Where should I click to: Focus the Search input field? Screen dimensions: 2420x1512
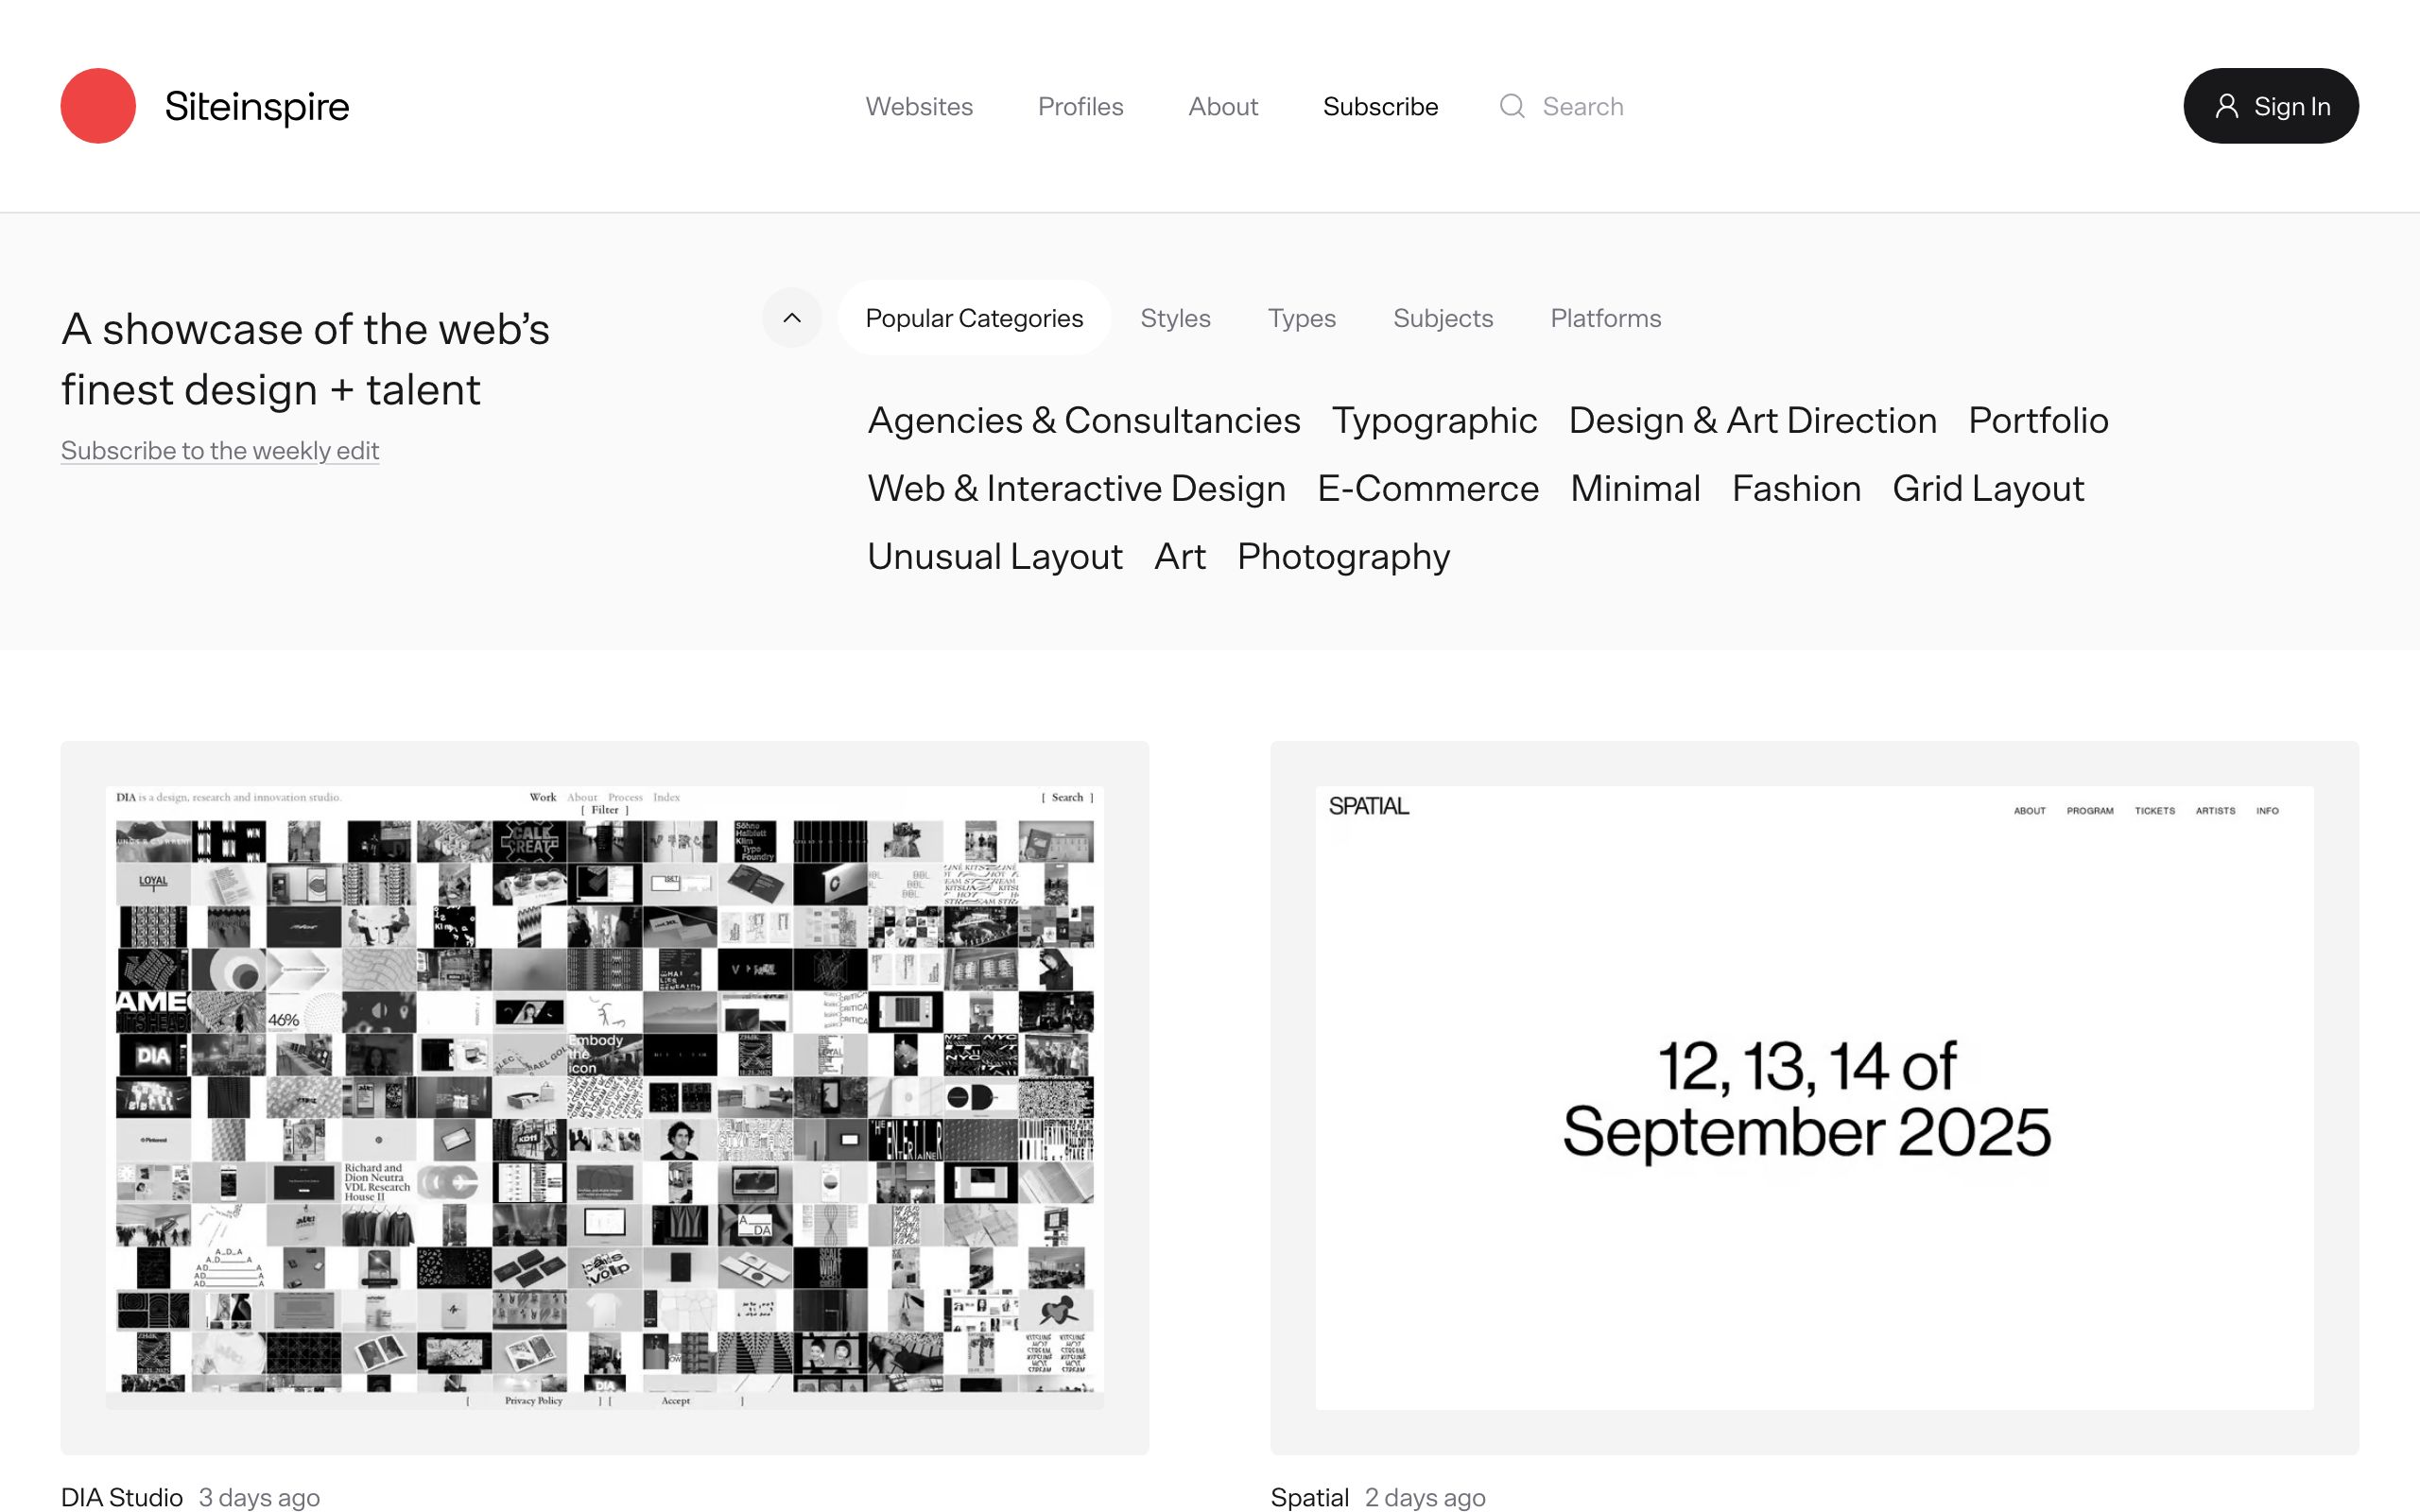click(1582, 106)
